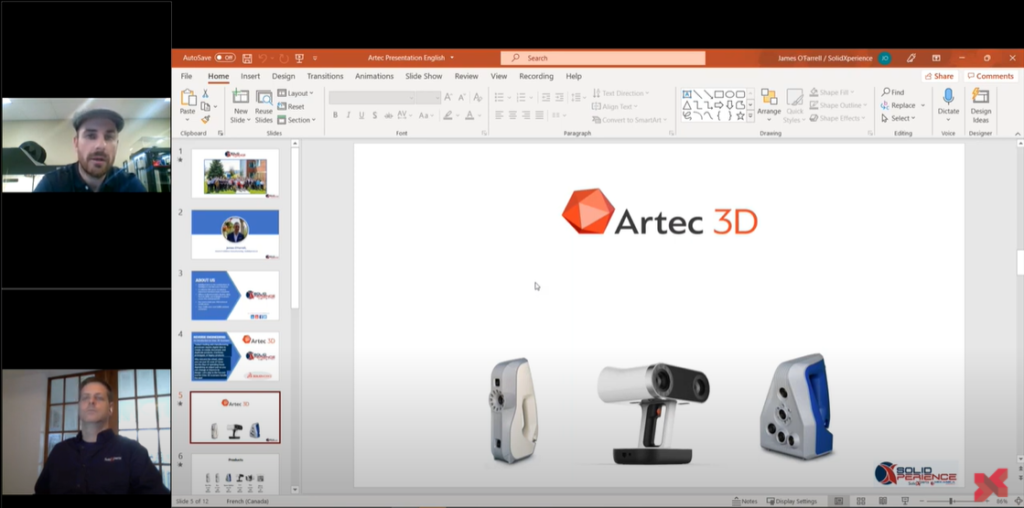
Task: Click the zoom slider handle
Action: click(x=951, y=501)
